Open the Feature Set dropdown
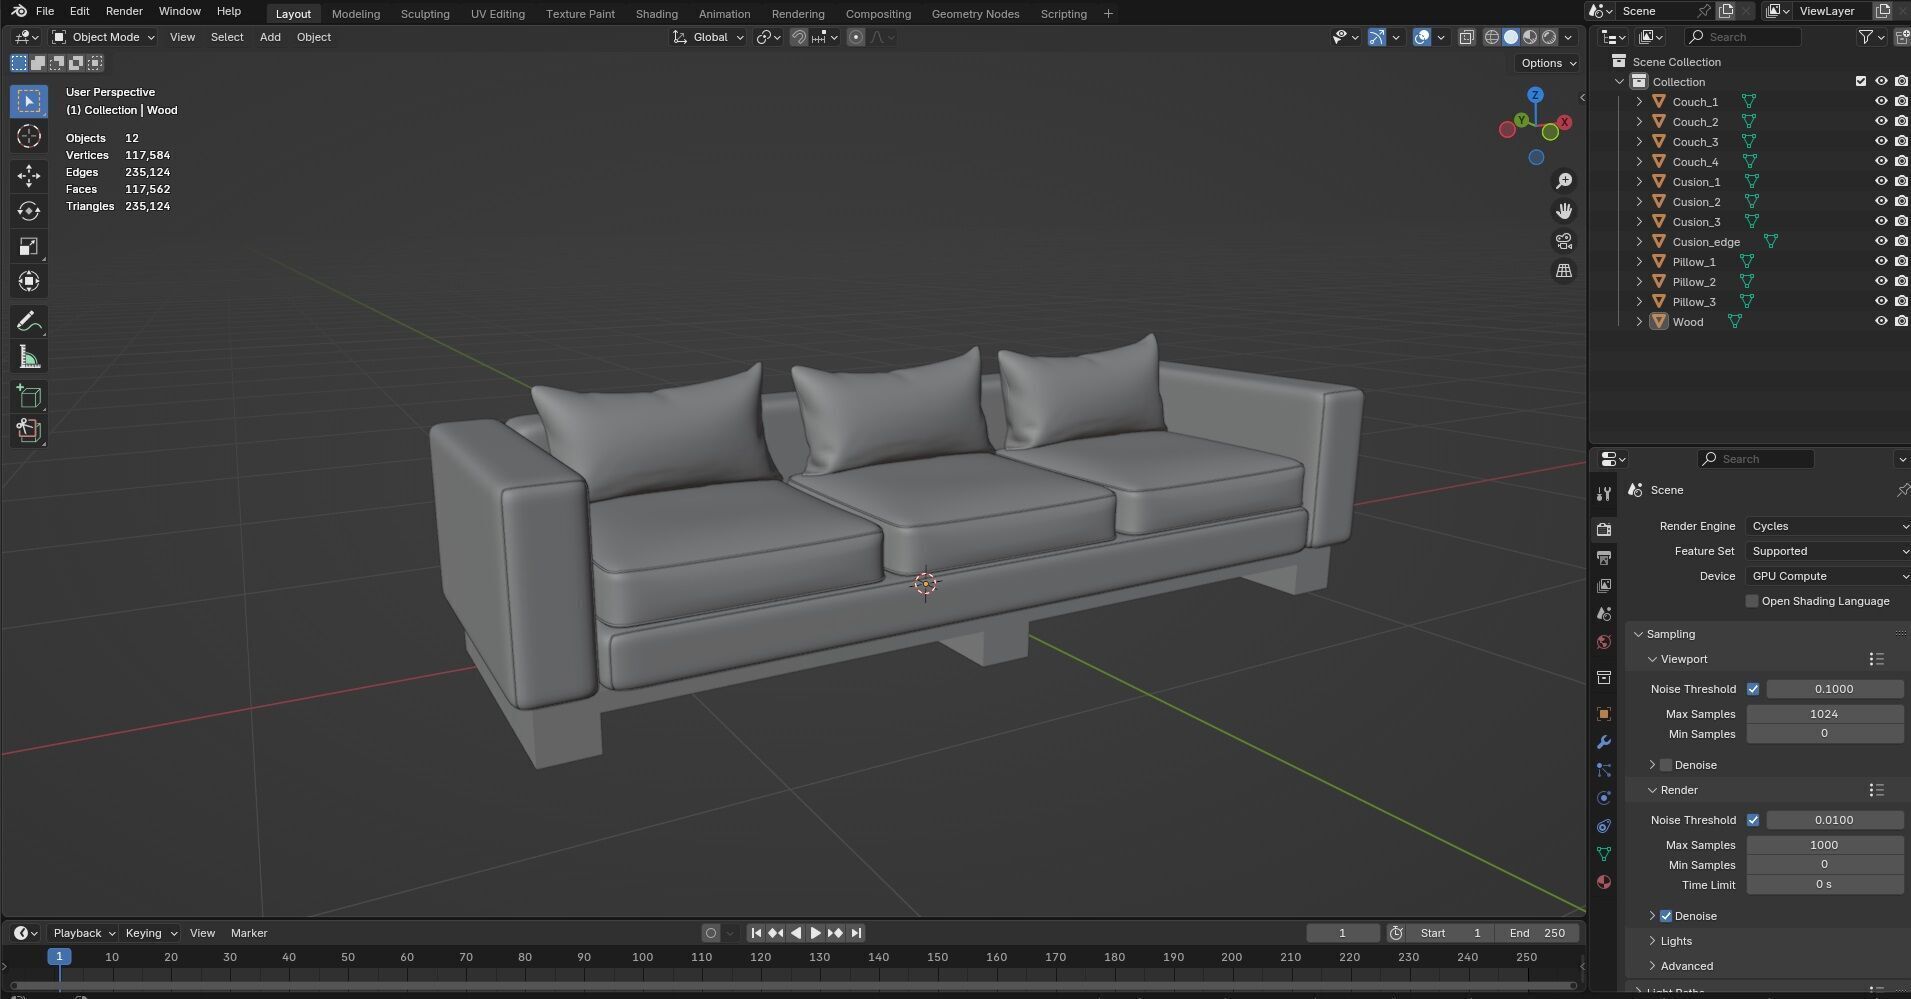Image resolution: width=1911 pixels, height=999 pixels. [x=1828, y=551]
